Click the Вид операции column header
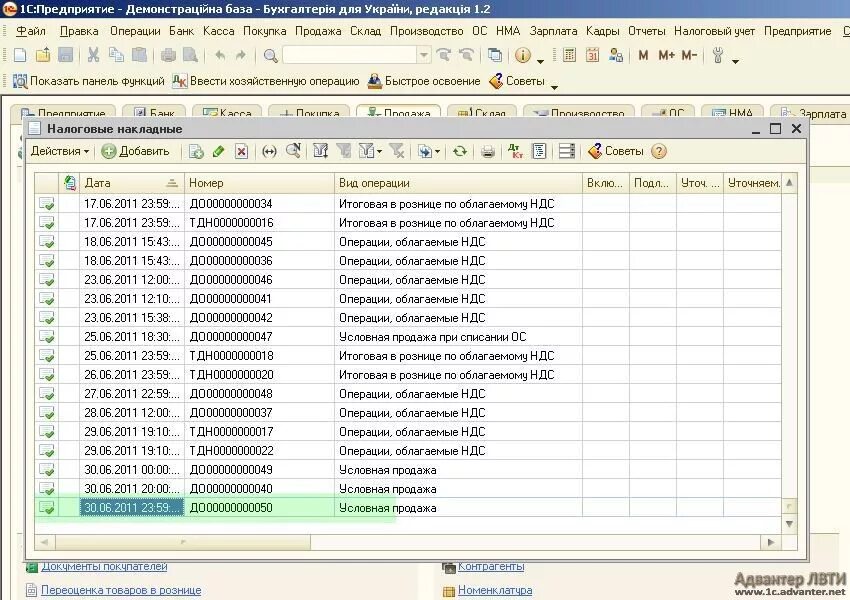Viewport: 850px width, 600px height. (458, 183)
